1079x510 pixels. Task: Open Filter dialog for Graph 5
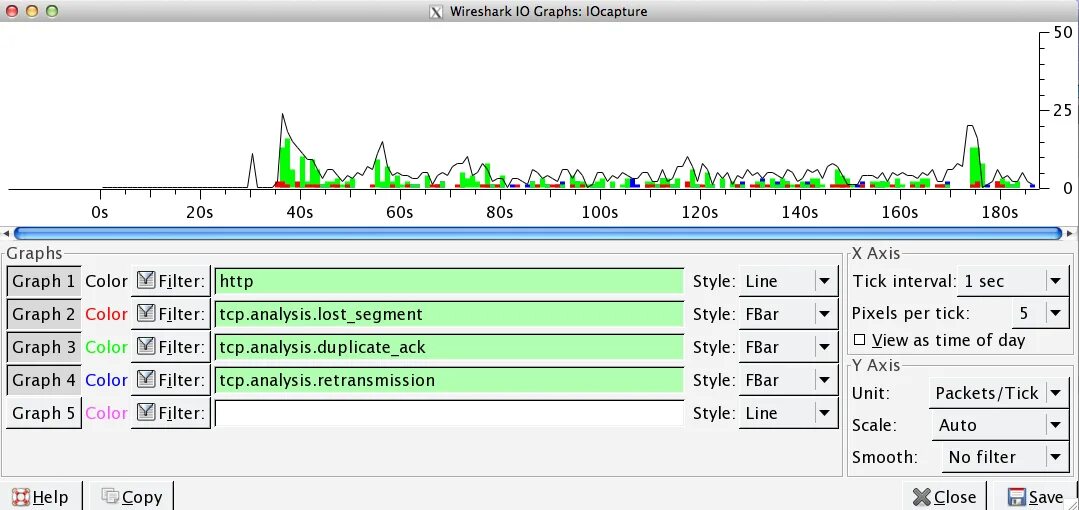click(171, 414)
